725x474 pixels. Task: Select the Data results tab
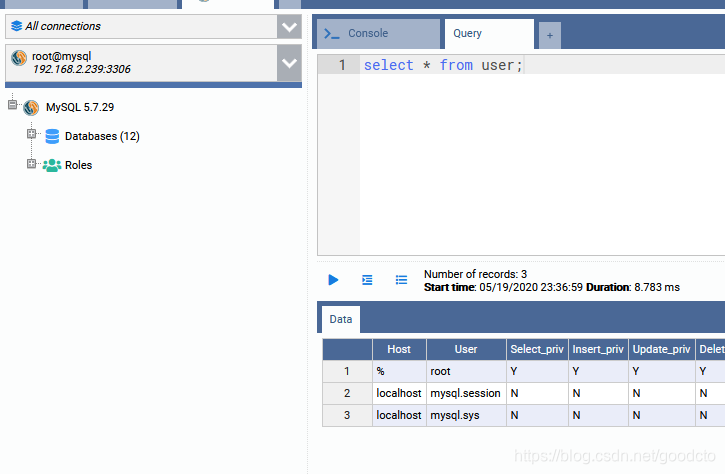click(x=341, y=319)
